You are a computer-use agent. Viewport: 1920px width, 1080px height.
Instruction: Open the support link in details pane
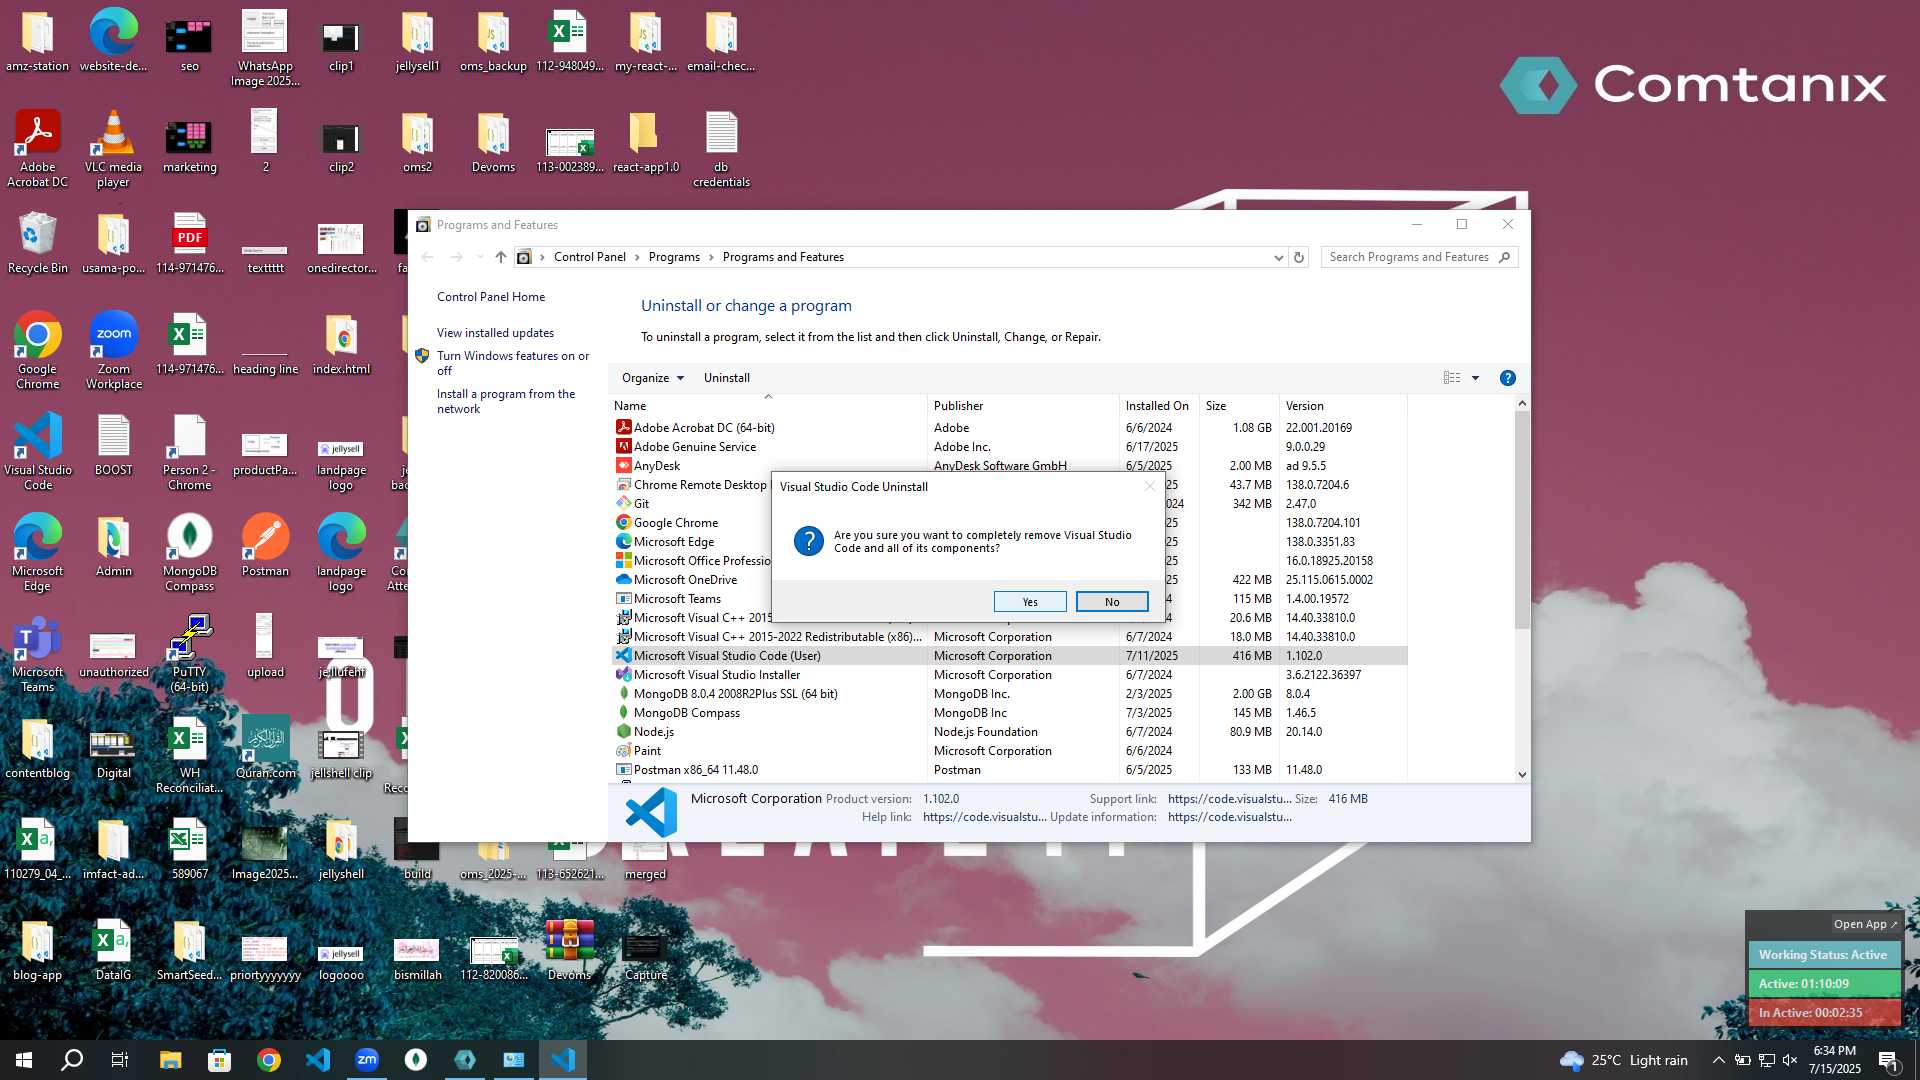pyautogui.click(x=1229, y=799)
